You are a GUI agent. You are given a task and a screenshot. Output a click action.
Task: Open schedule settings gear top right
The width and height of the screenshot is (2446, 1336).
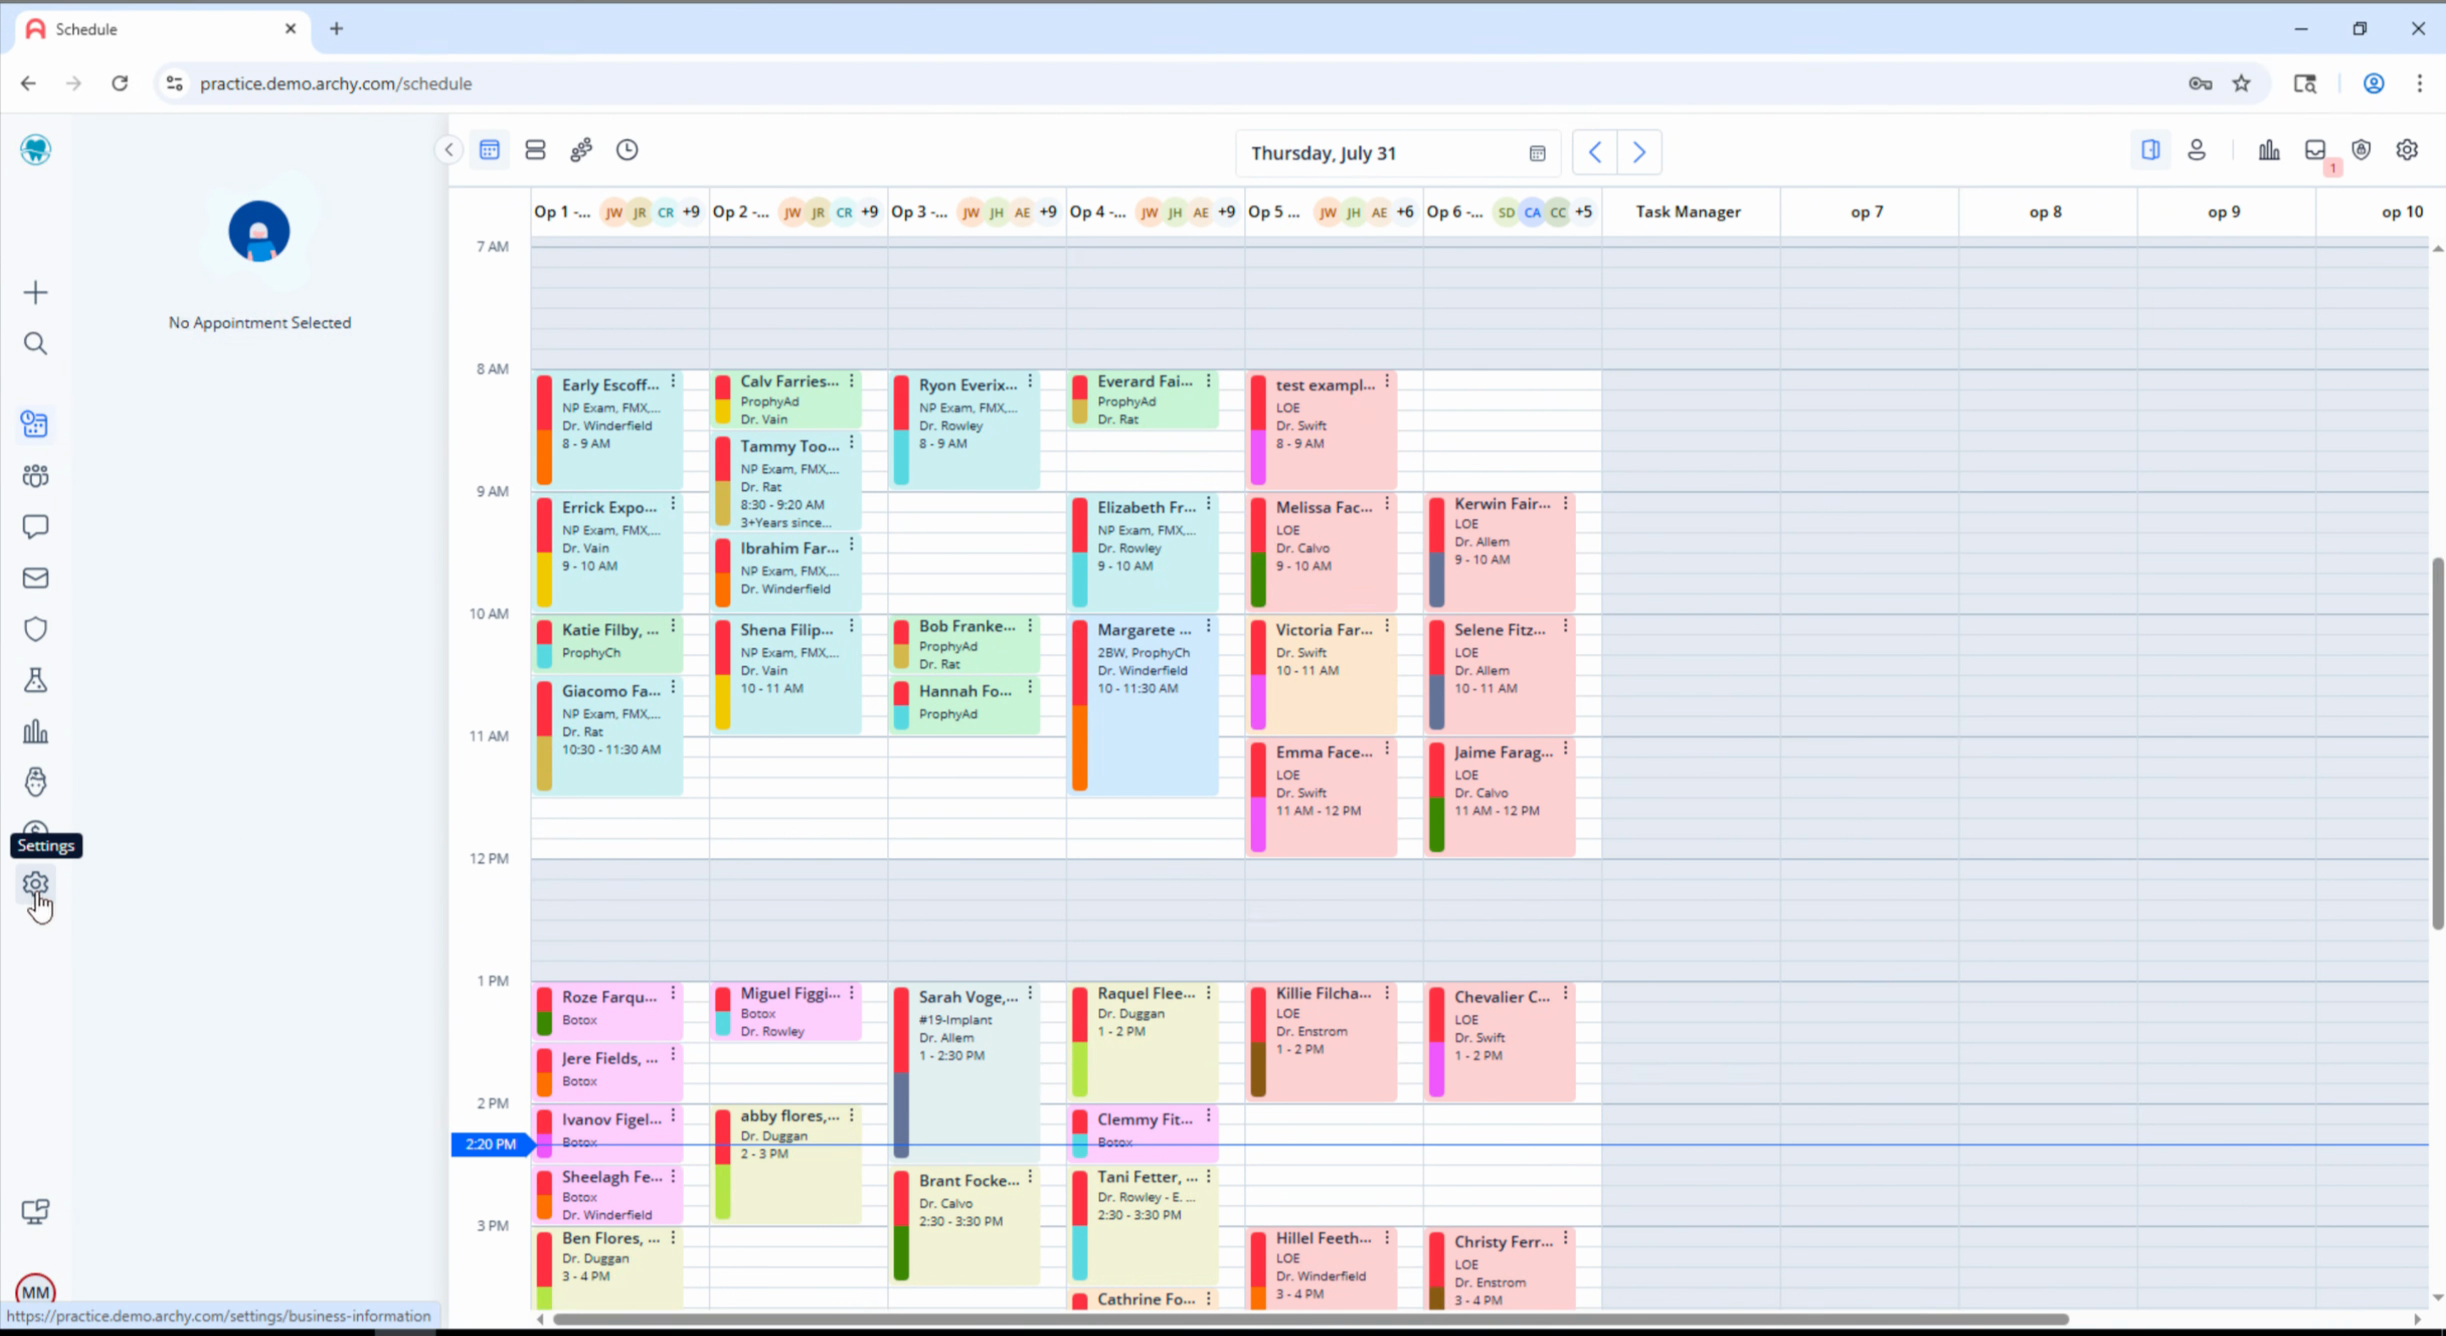2407,150
